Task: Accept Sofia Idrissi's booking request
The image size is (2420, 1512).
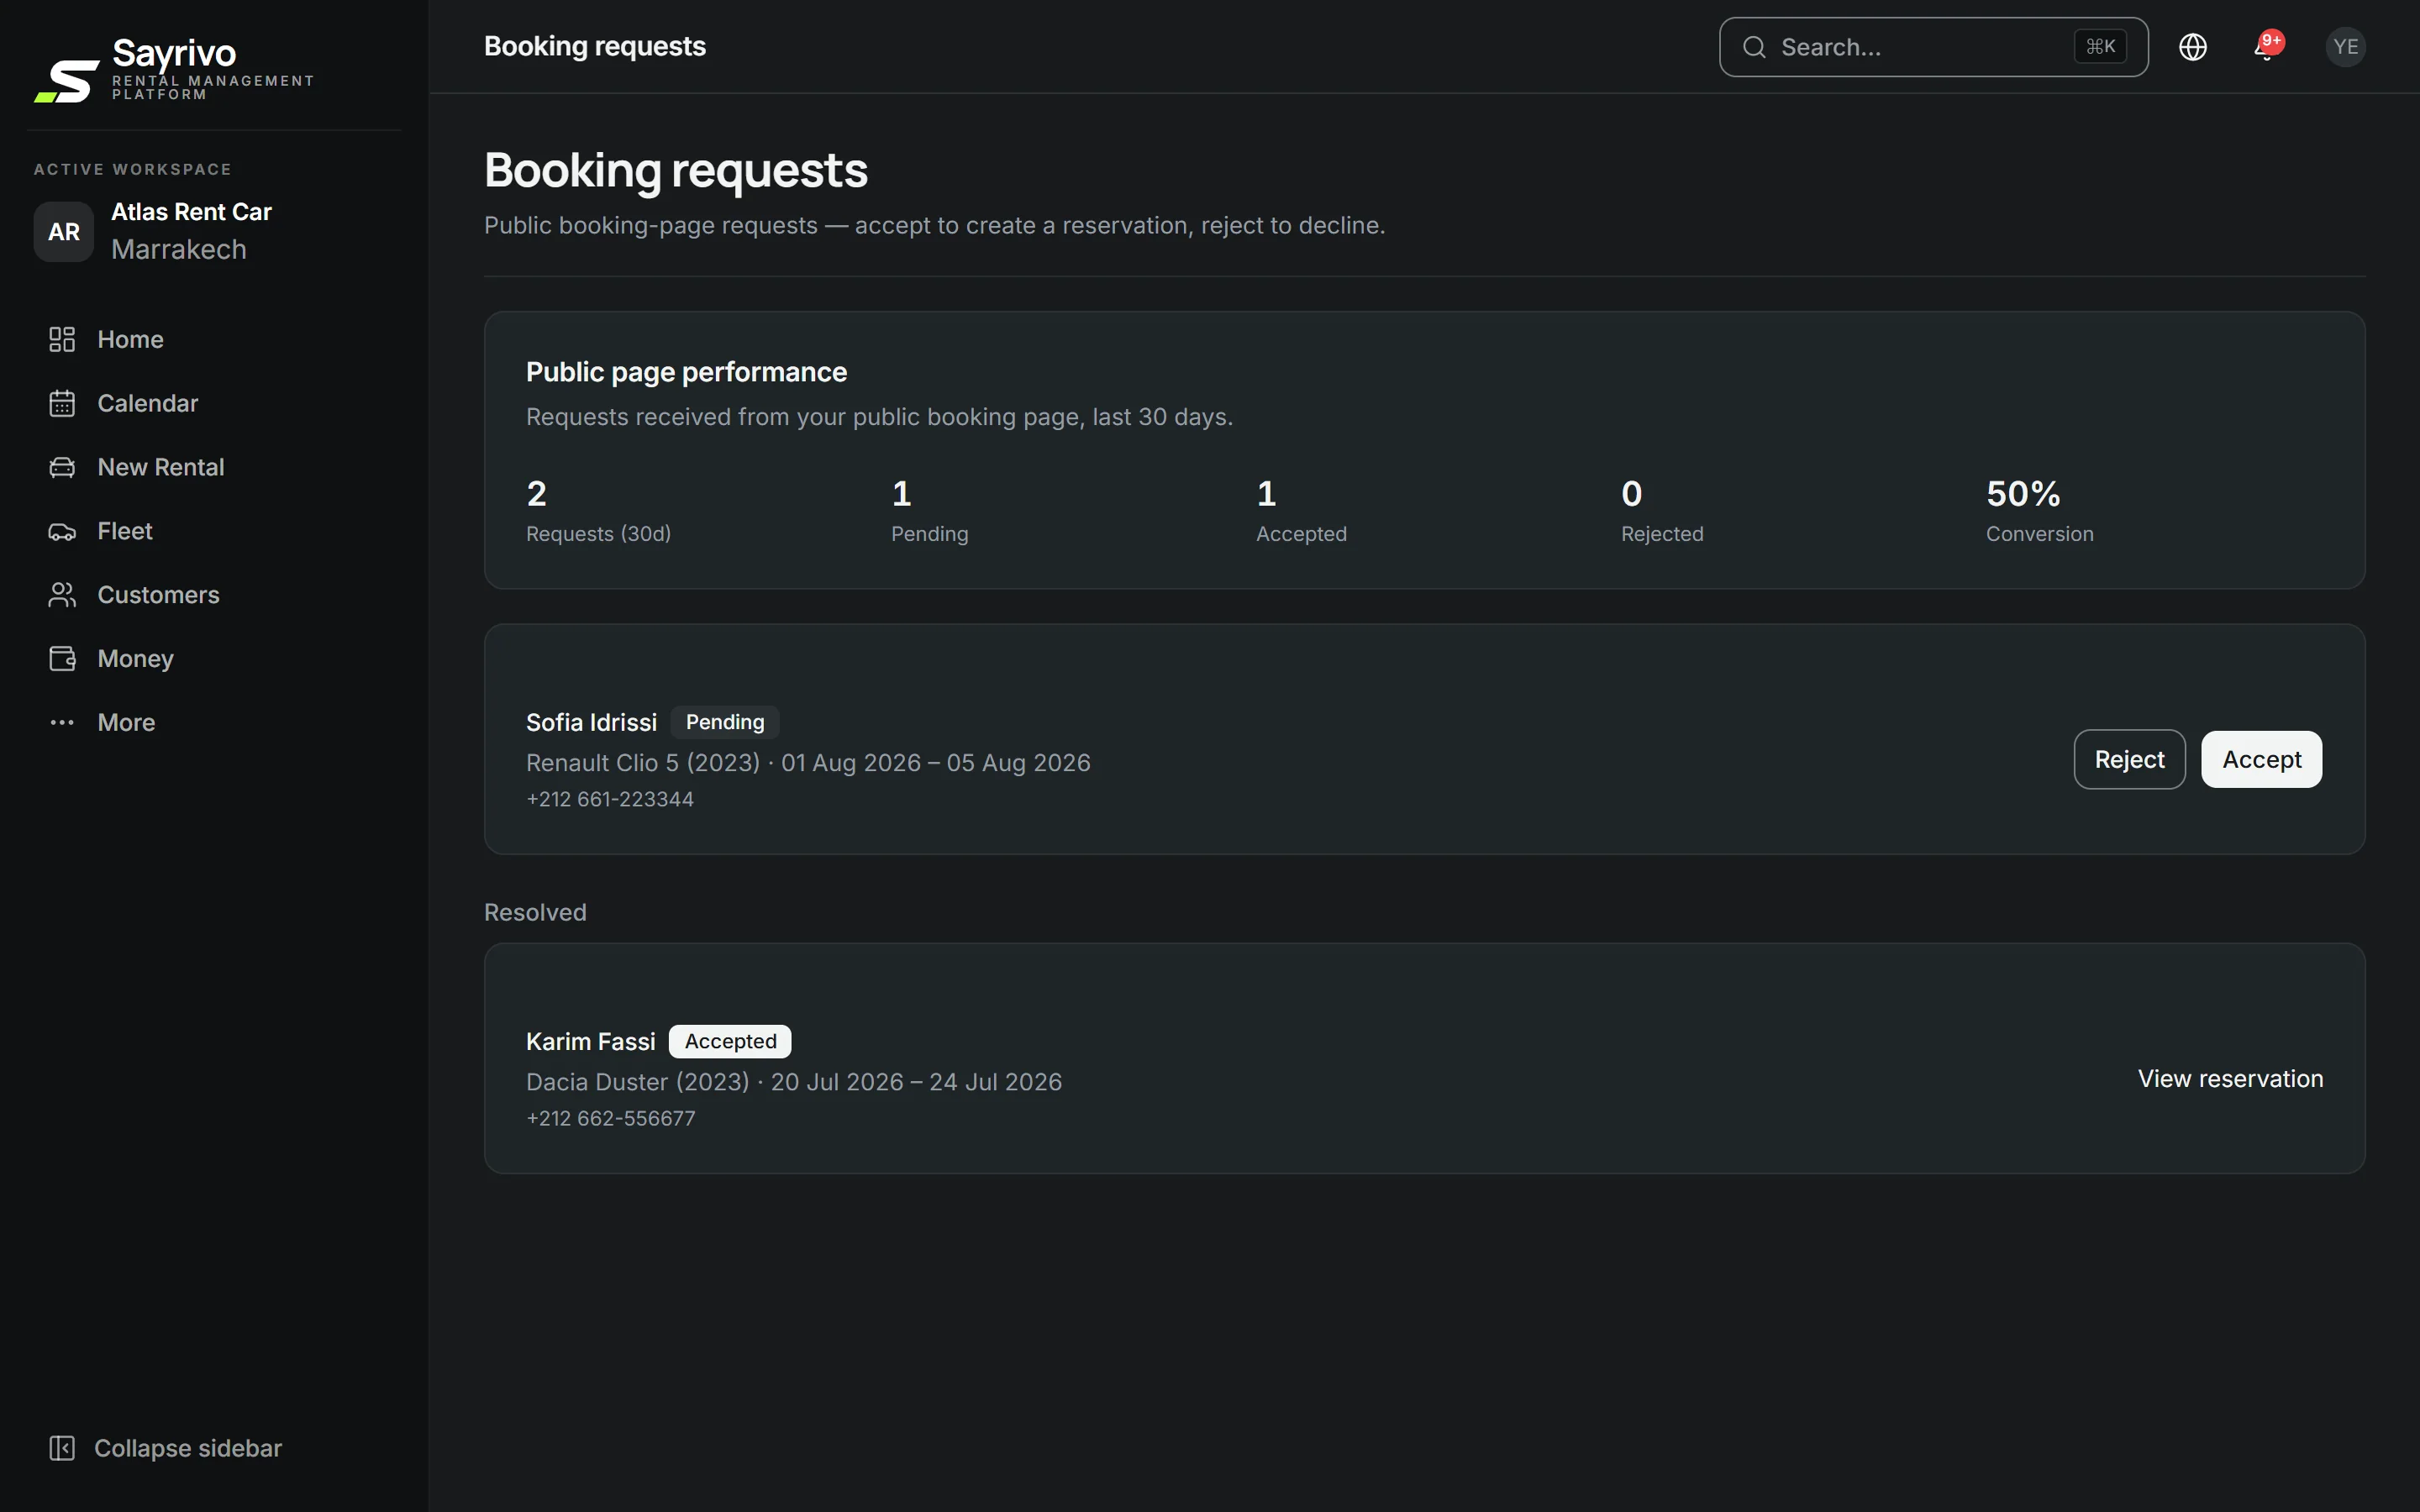Action: click(2261, 760)
